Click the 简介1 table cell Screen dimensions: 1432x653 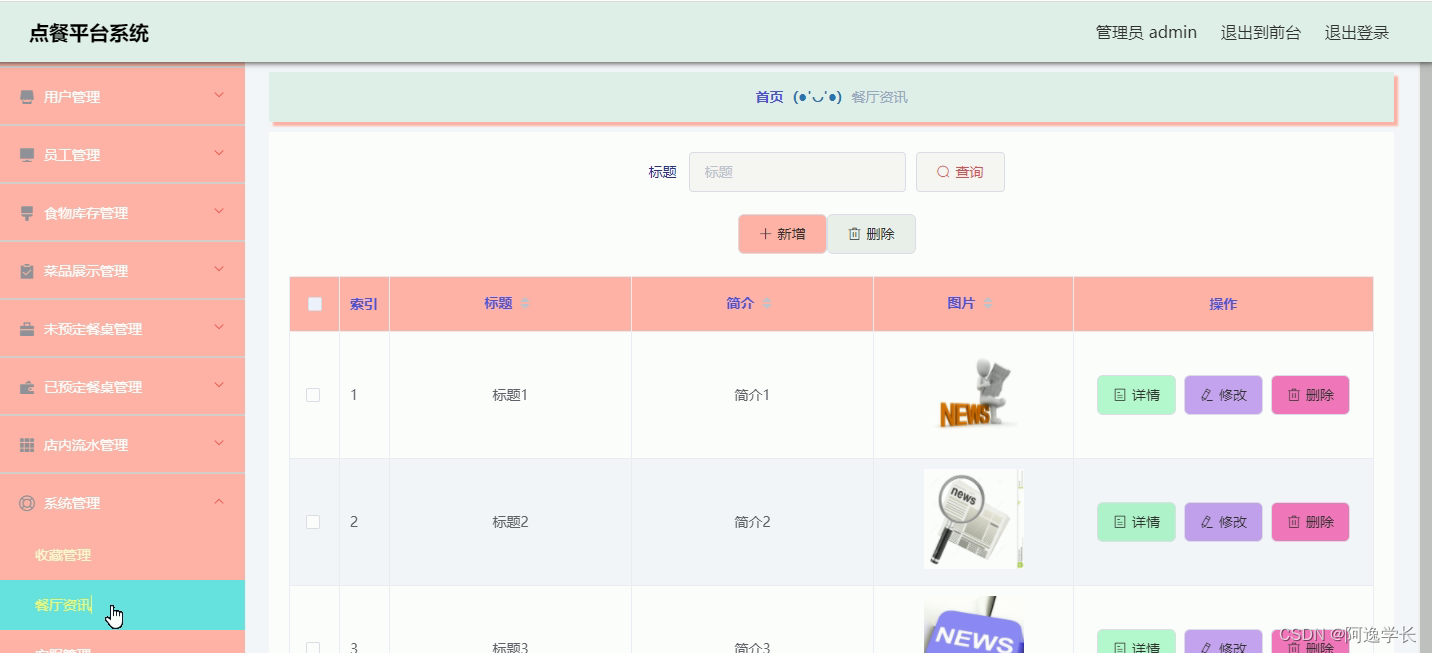752,395
